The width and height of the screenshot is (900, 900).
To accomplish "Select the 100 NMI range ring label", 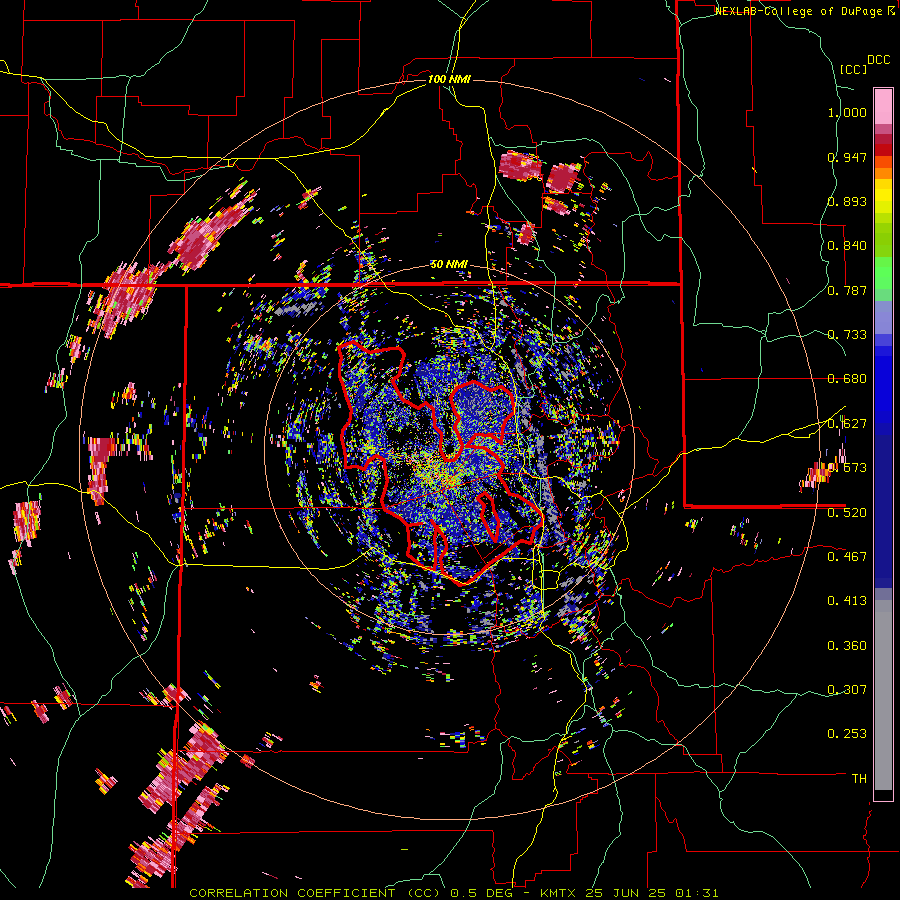I will (x=449, y=79).
